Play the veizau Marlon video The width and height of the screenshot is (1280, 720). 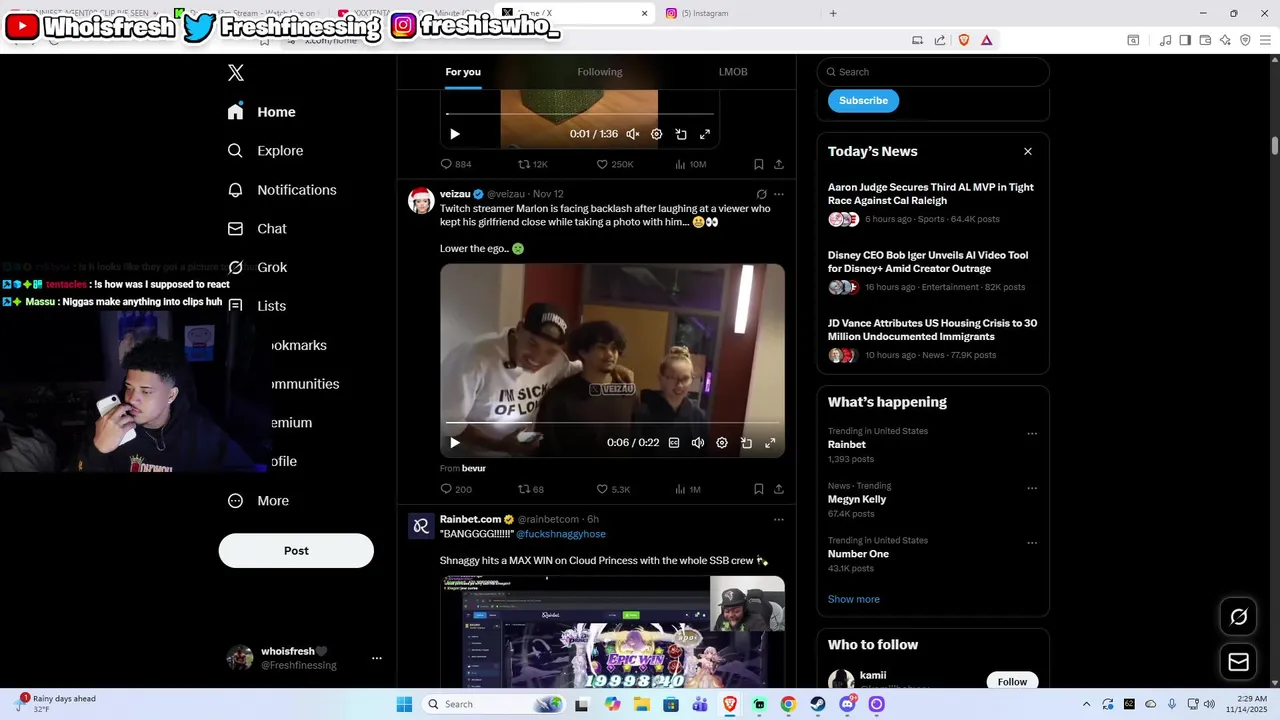pos(455,442)
